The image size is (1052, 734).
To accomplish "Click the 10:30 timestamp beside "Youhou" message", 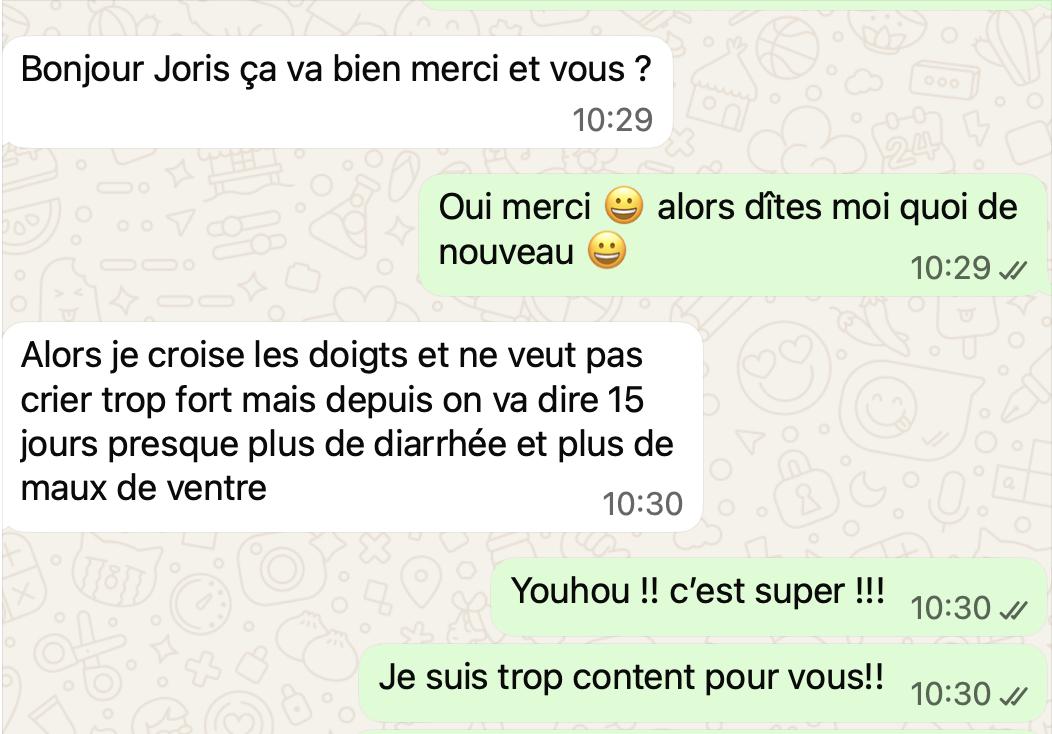I will [x=951, y=609].
